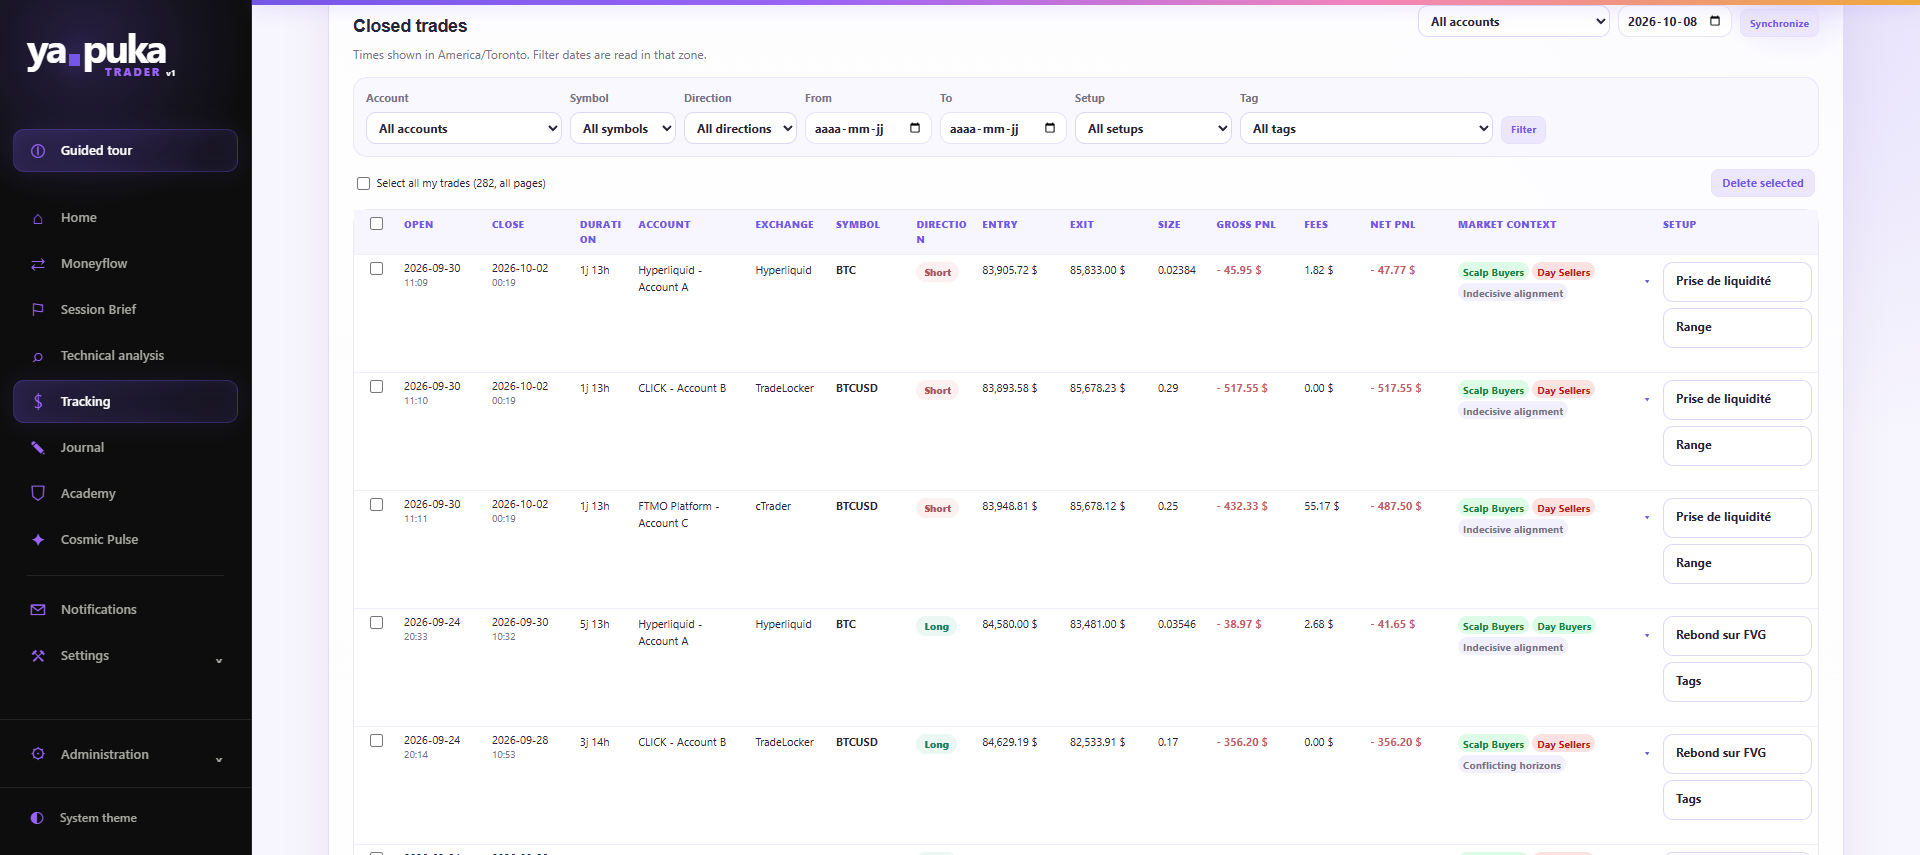
Task: Select the Hyperliquid BTC long trade checkbox
Action: (x=376, y=623)
